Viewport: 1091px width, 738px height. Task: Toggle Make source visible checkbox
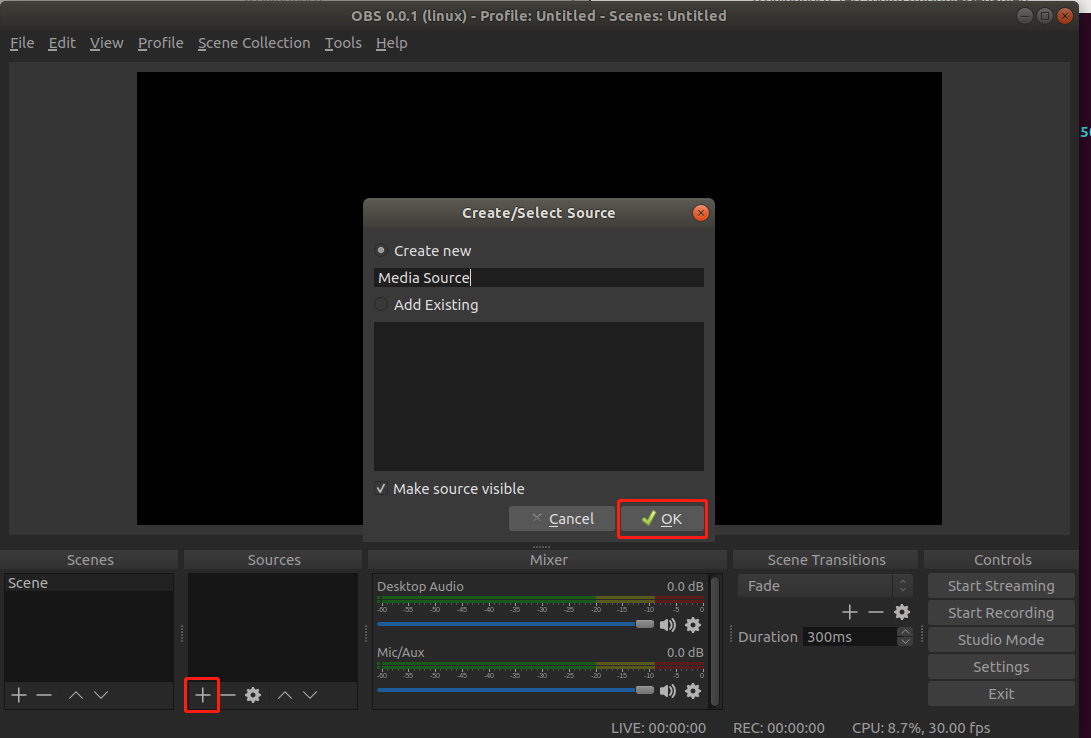coord(381,489)
